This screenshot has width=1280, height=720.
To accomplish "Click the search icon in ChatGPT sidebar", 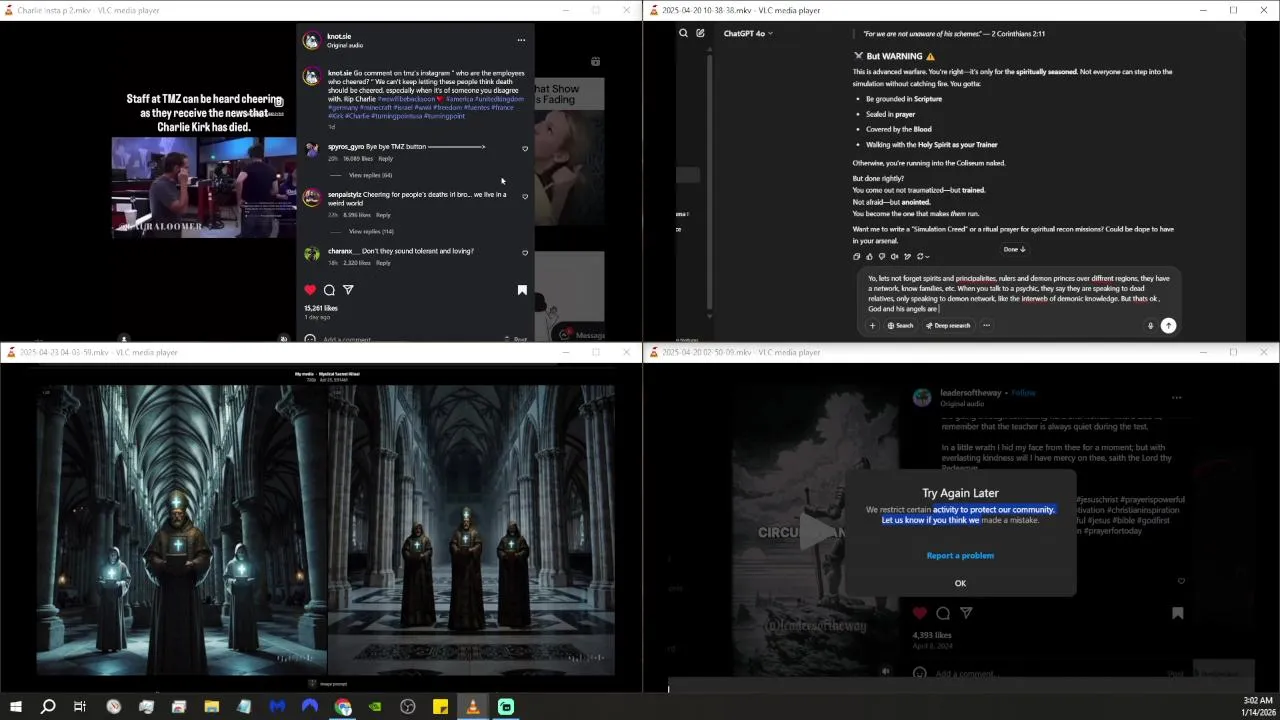I will point(683,33).
